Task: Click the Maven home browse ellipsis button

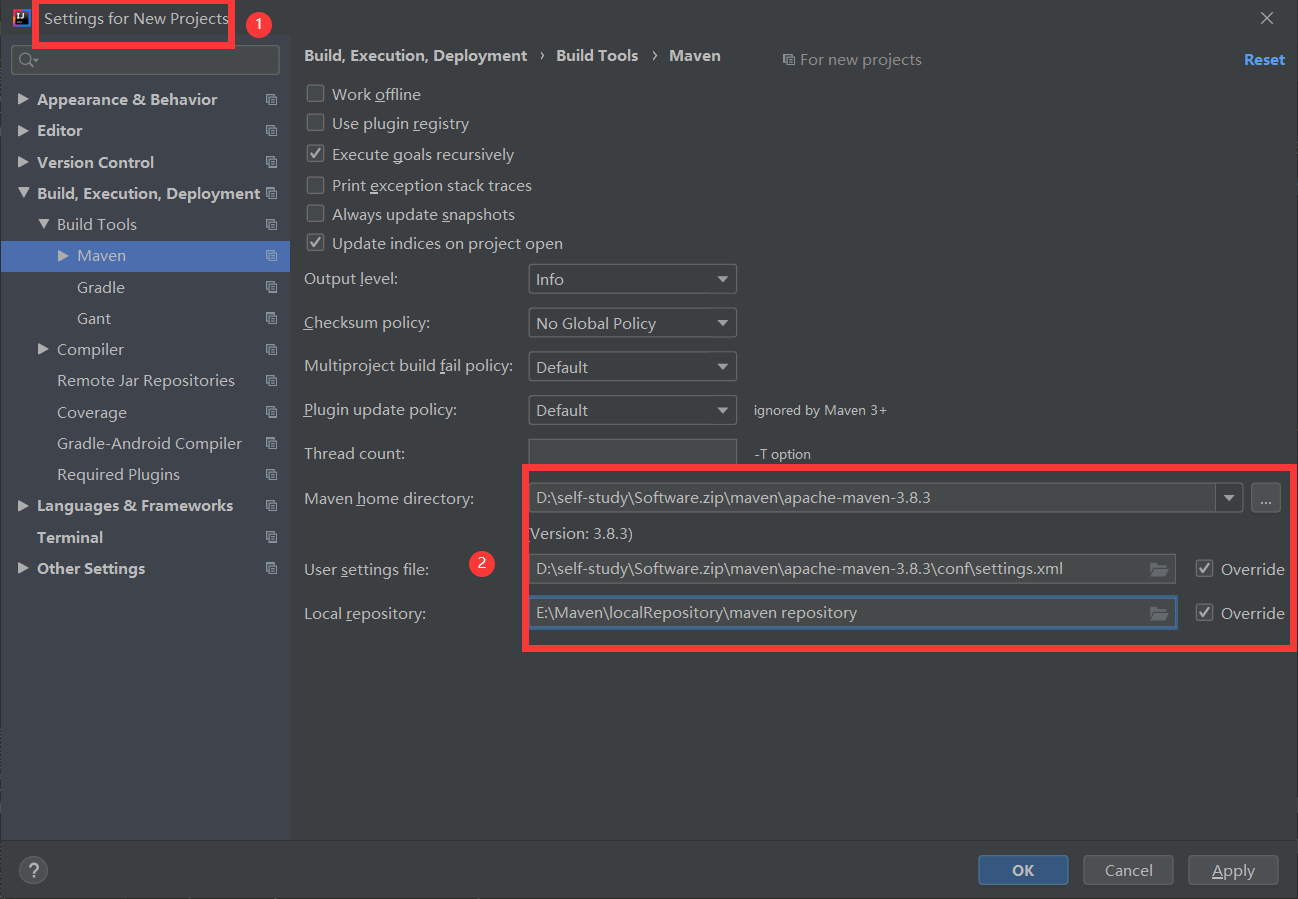Action: point(1266,497)
